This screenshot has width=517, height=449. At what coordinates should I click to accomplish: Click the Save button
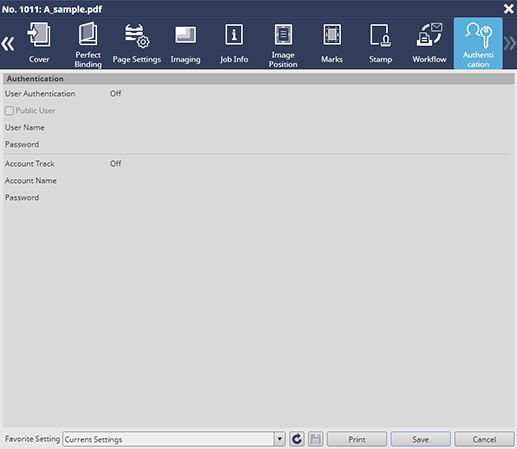coord(421,439)
